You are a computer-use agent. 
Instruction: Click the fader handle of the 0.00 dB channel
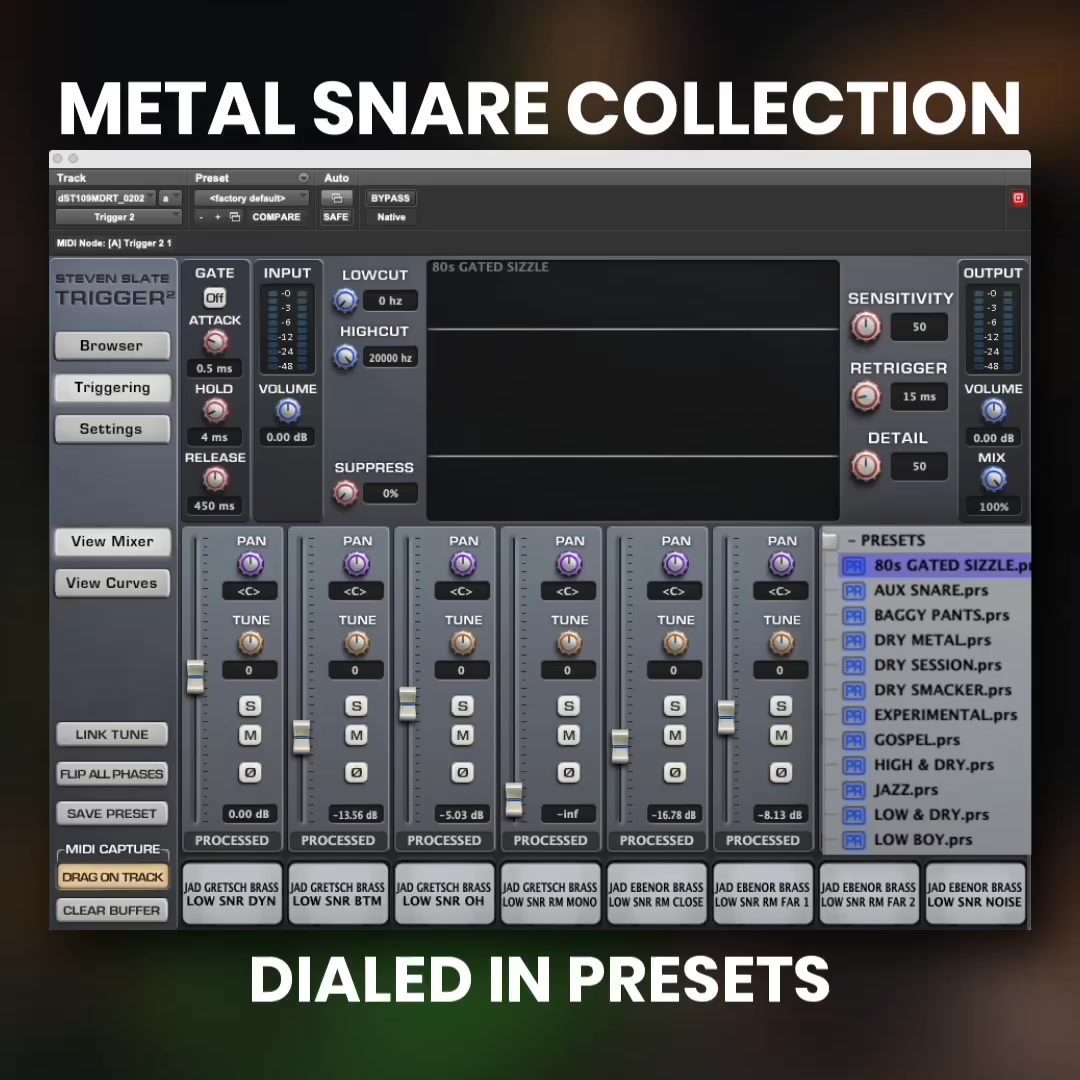[x=196, y=676]
